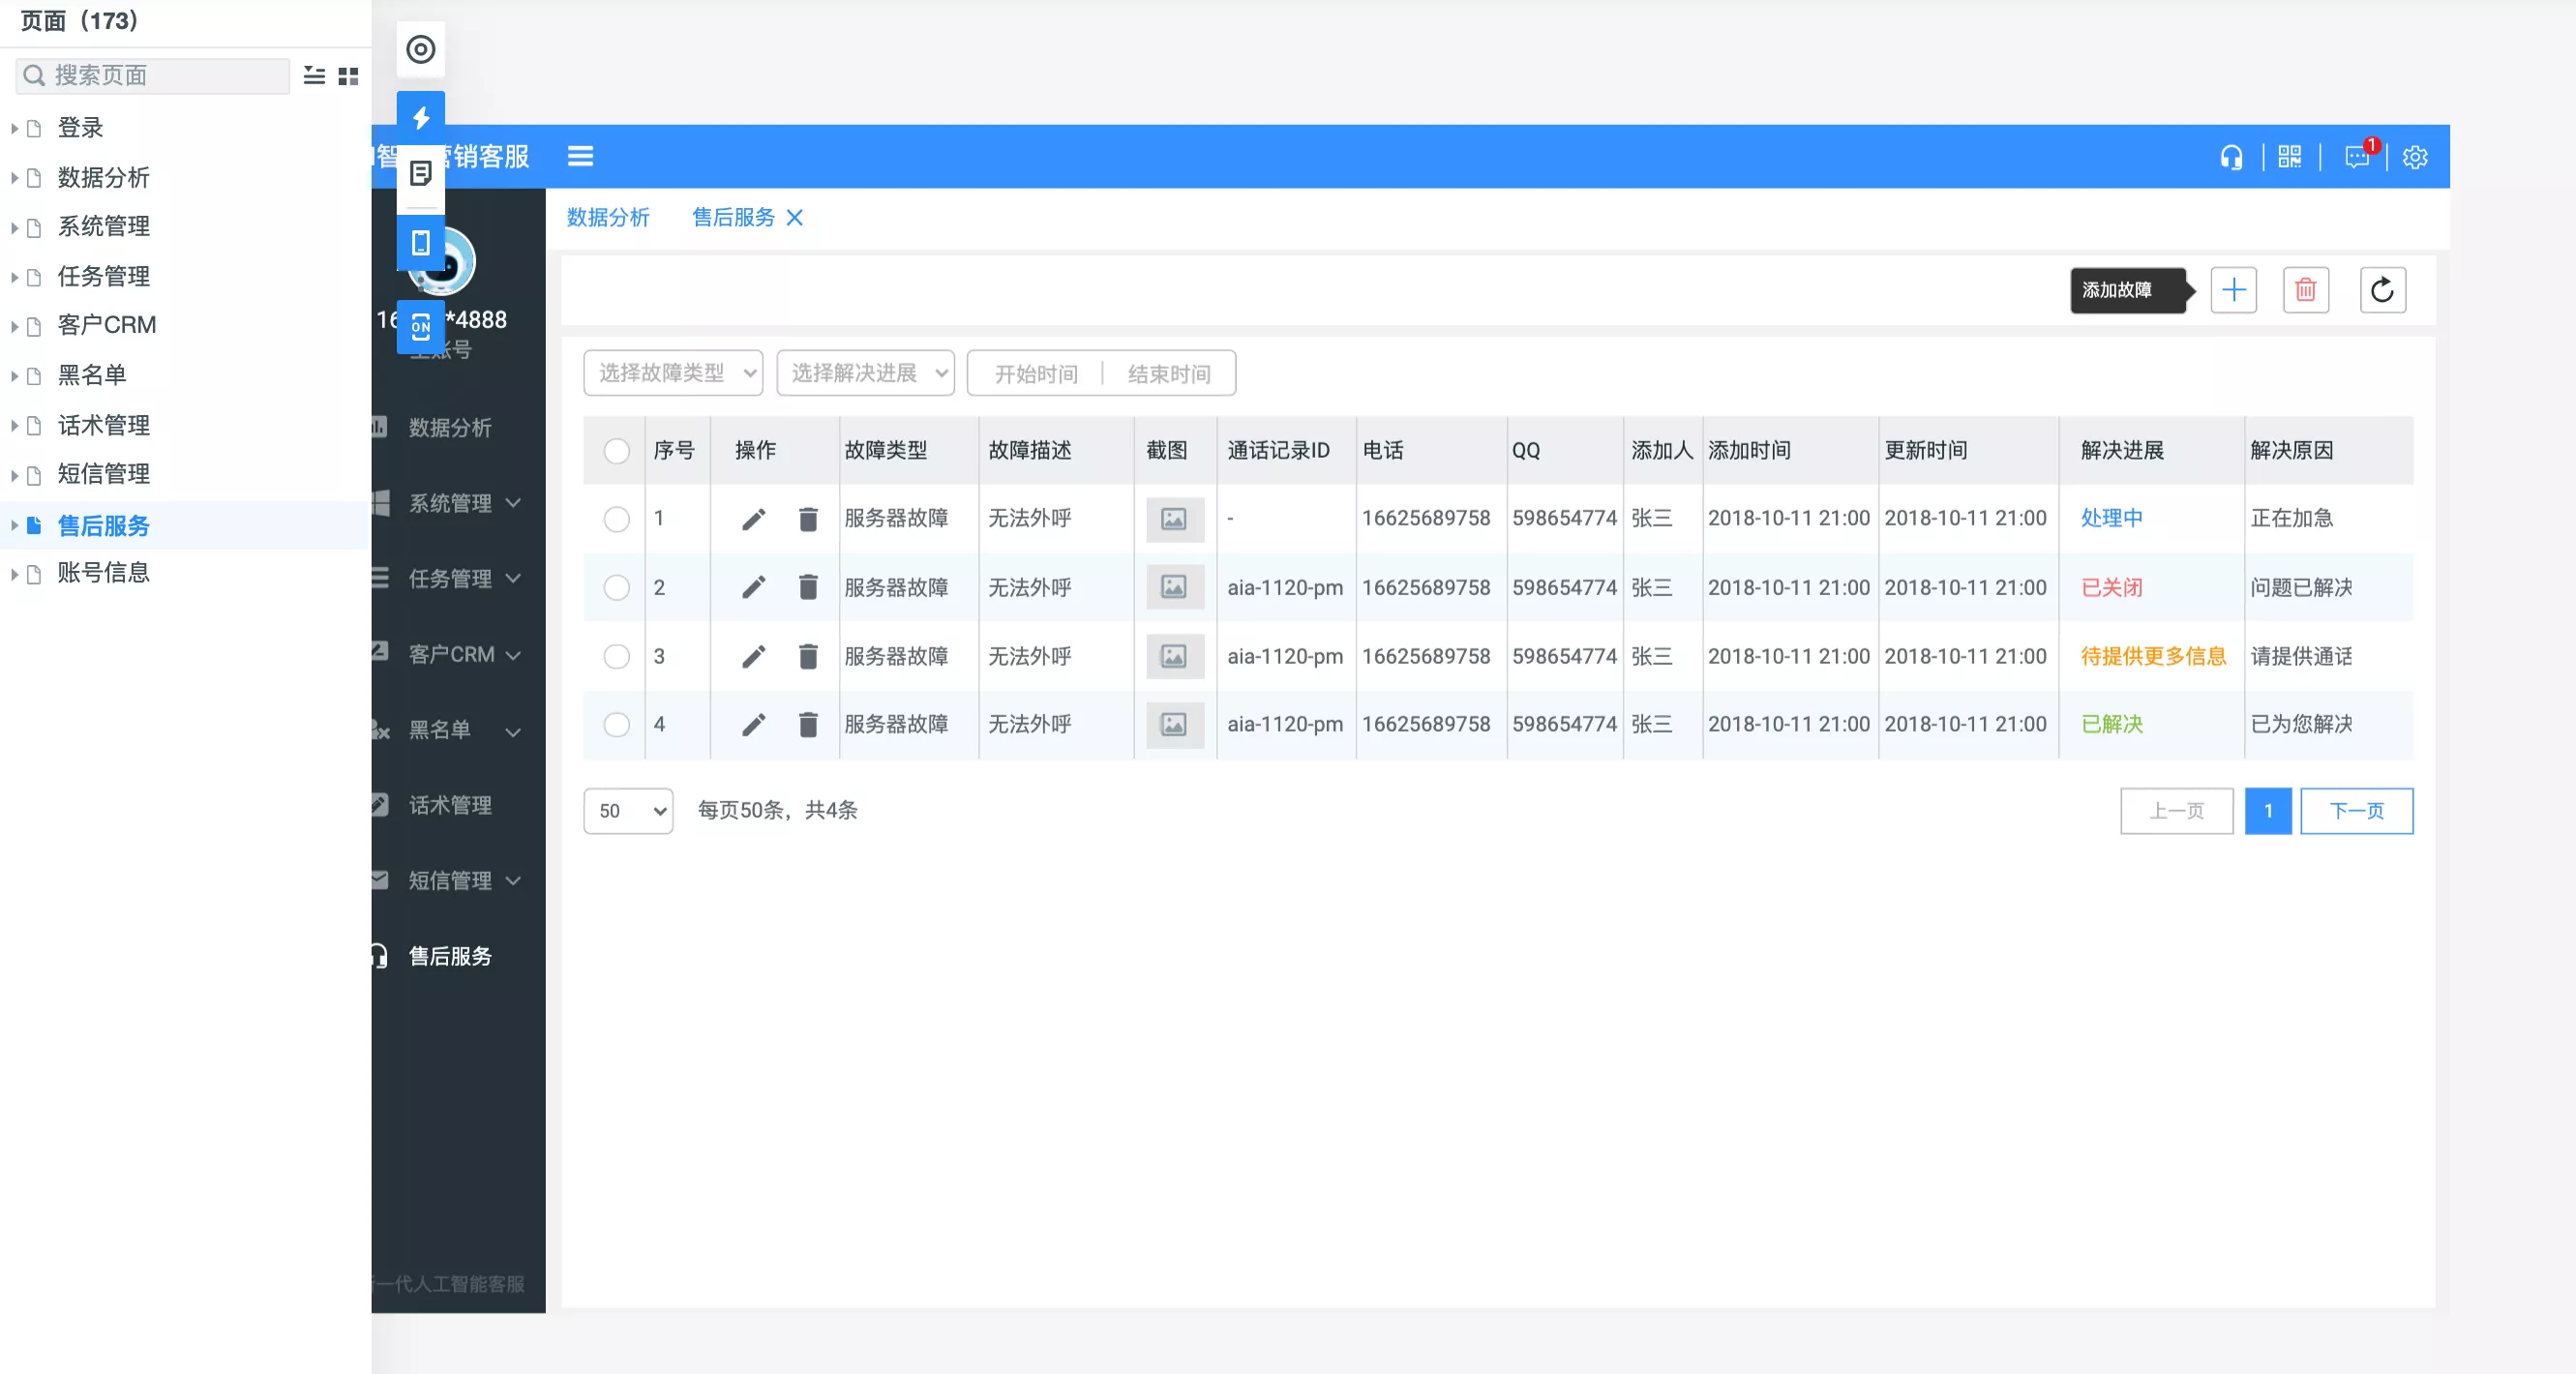Click pencil edit icon in row 1
Screen dimensions: 2576x1374
753,519
